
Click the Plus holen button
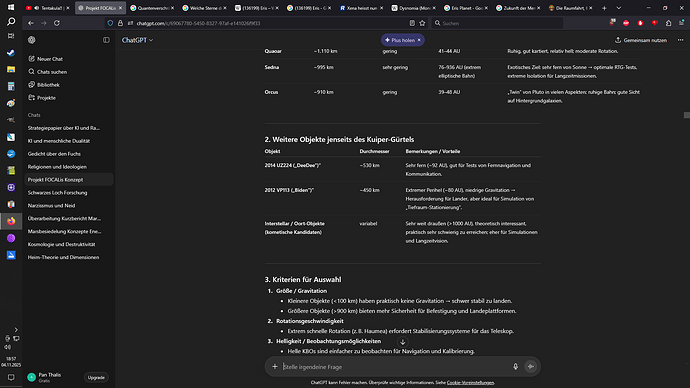400,40
